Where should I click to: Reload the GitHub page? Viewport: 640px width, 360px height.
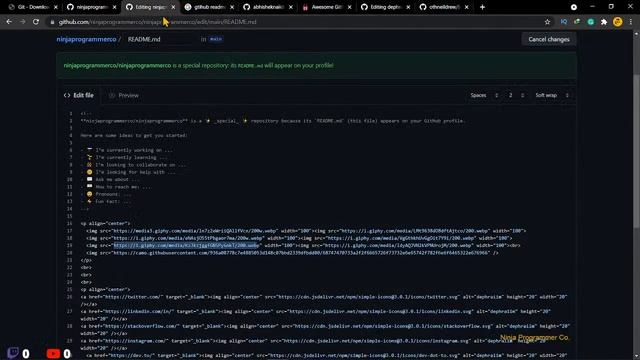[36, 22]
